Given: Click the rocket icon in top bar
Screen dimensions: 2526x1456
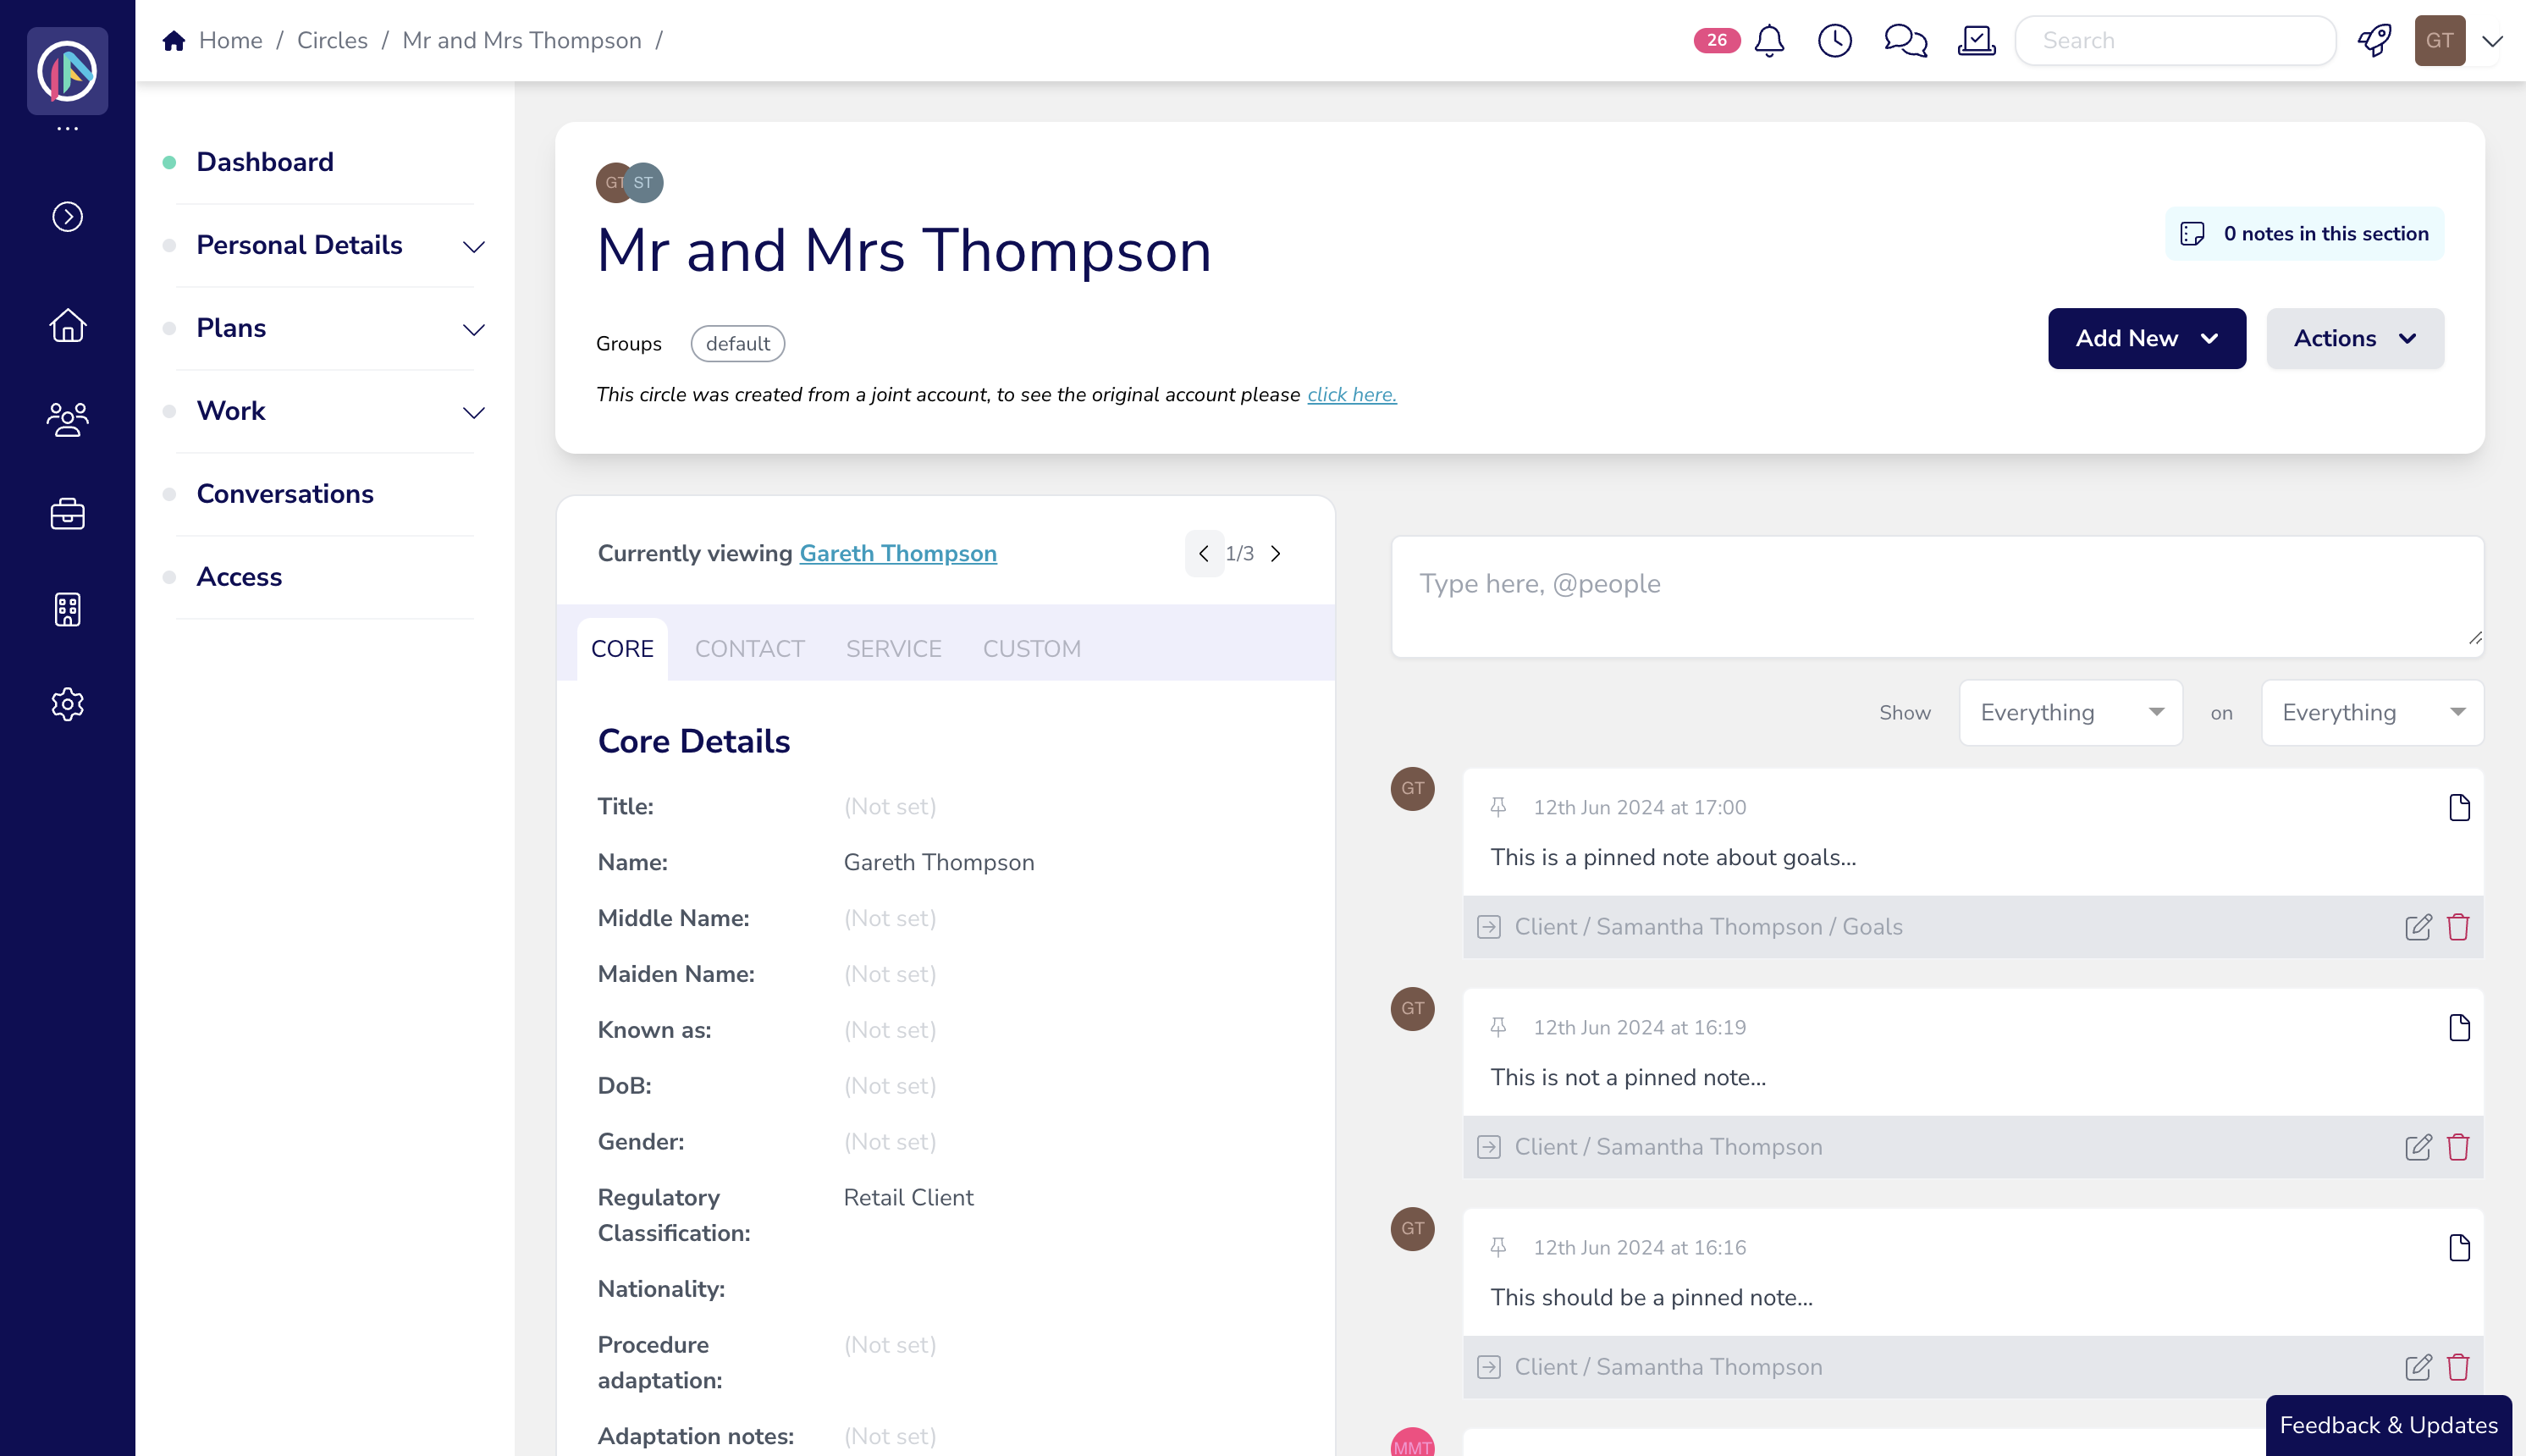Looking at the screenshot, I should click(x=2374, y=40).
